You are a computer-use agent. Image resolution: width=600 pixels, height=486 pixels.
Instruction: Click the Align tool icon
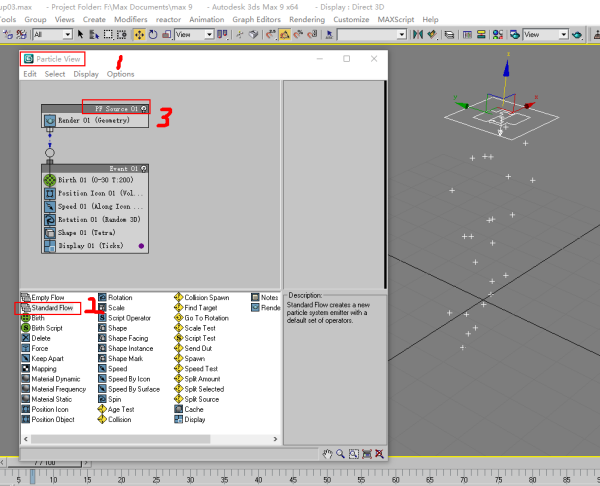pos(432,34)
